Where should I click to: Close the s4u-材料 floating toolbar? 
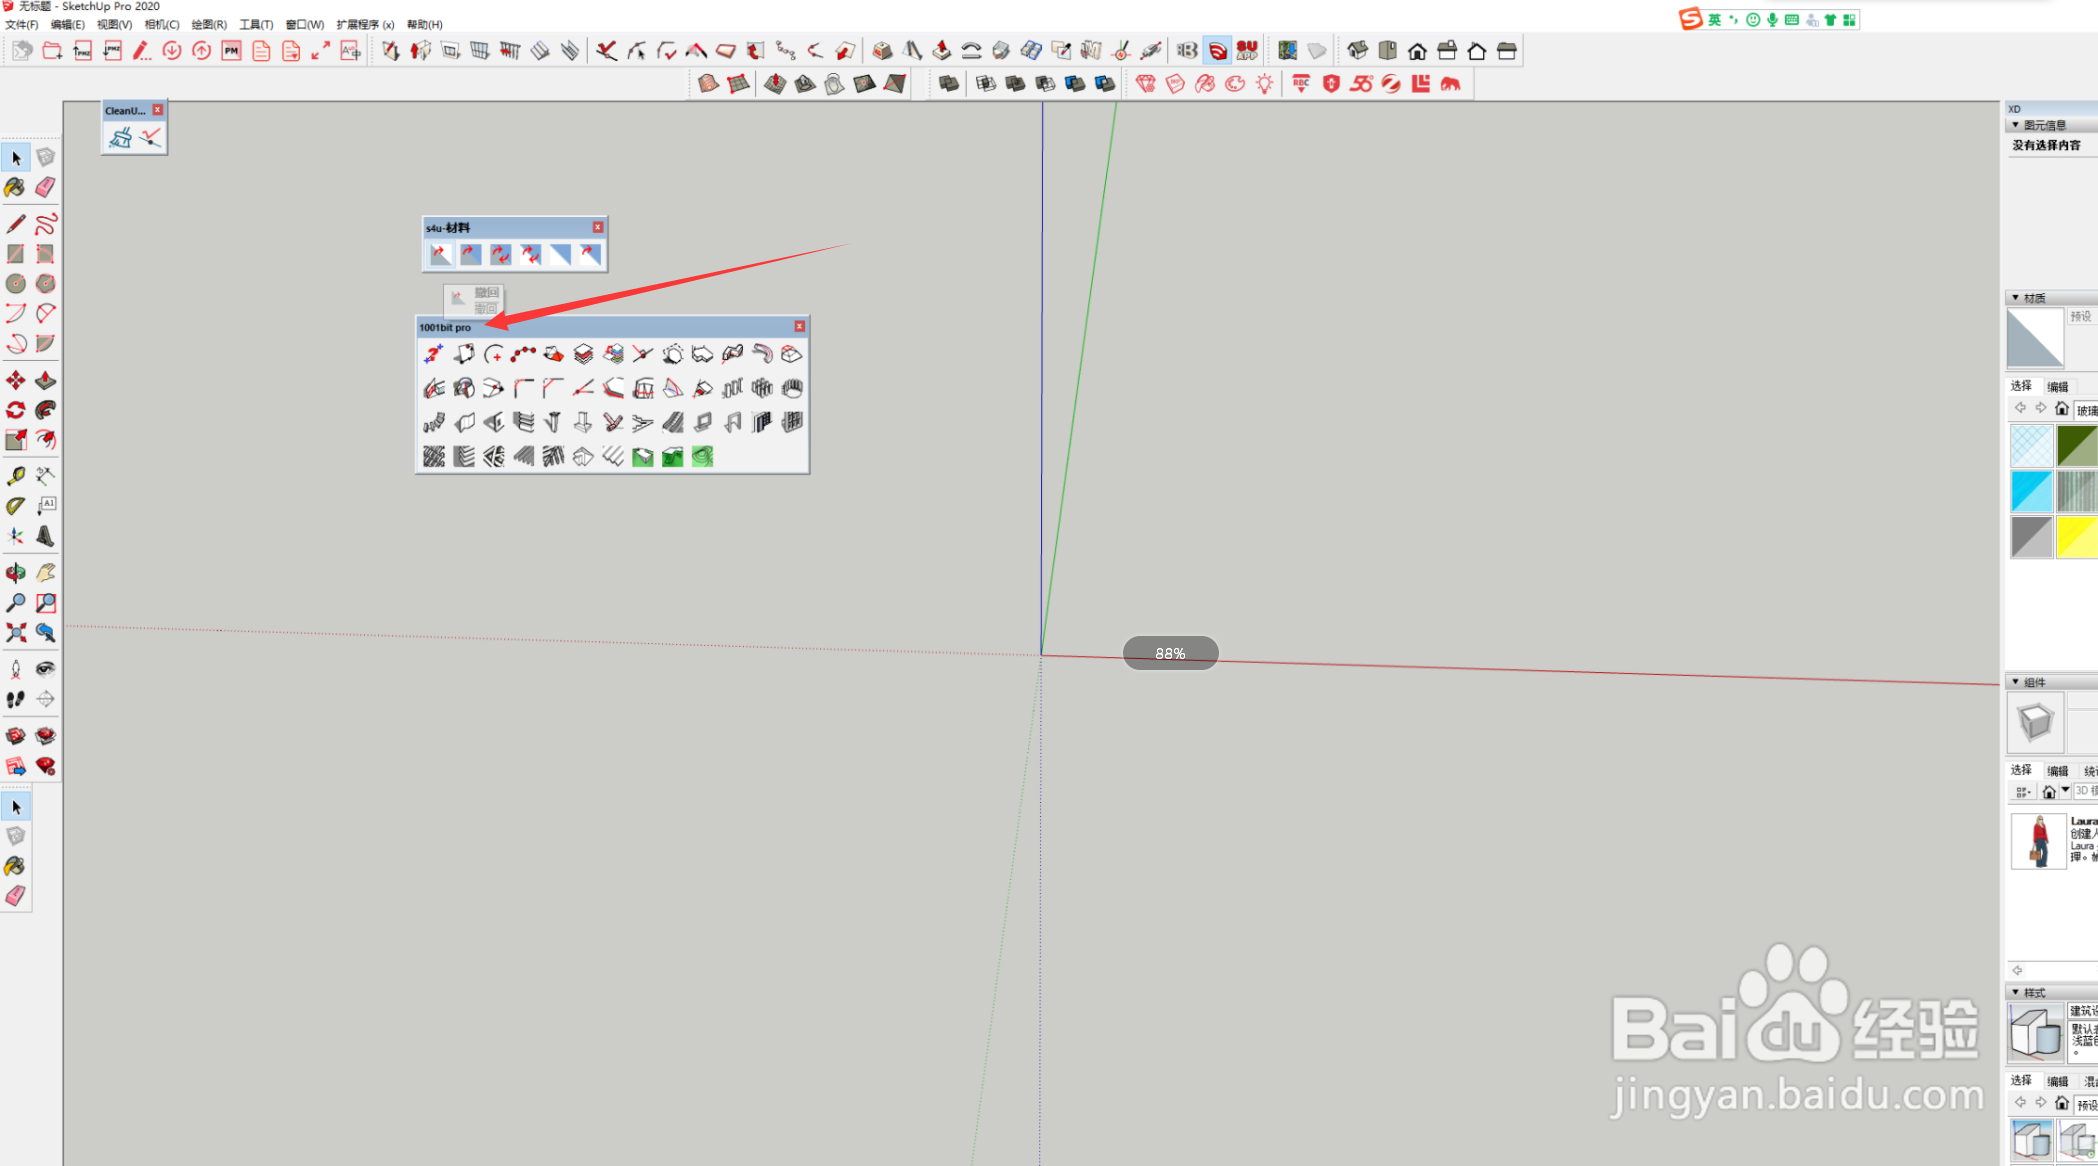[598, 227]
